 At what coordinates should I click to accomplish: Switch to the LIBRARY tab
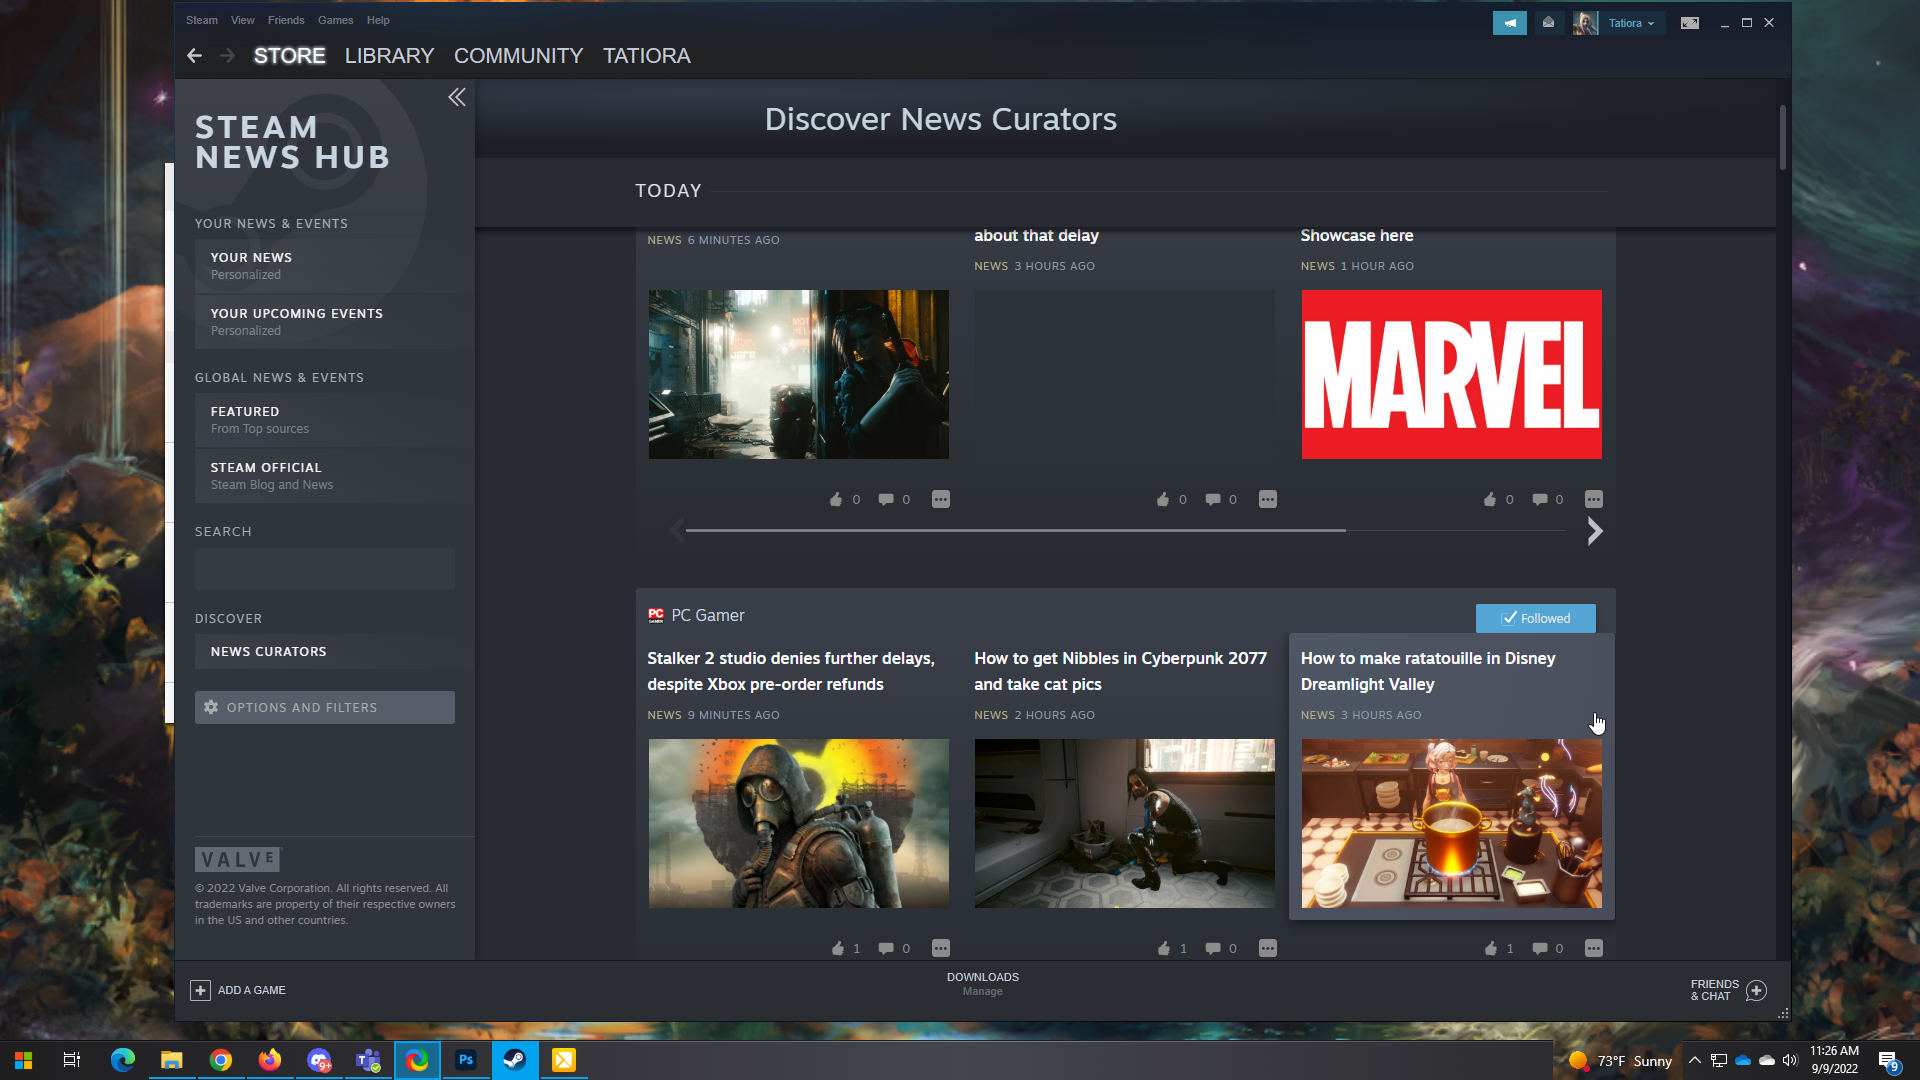[x=389, y=56]
